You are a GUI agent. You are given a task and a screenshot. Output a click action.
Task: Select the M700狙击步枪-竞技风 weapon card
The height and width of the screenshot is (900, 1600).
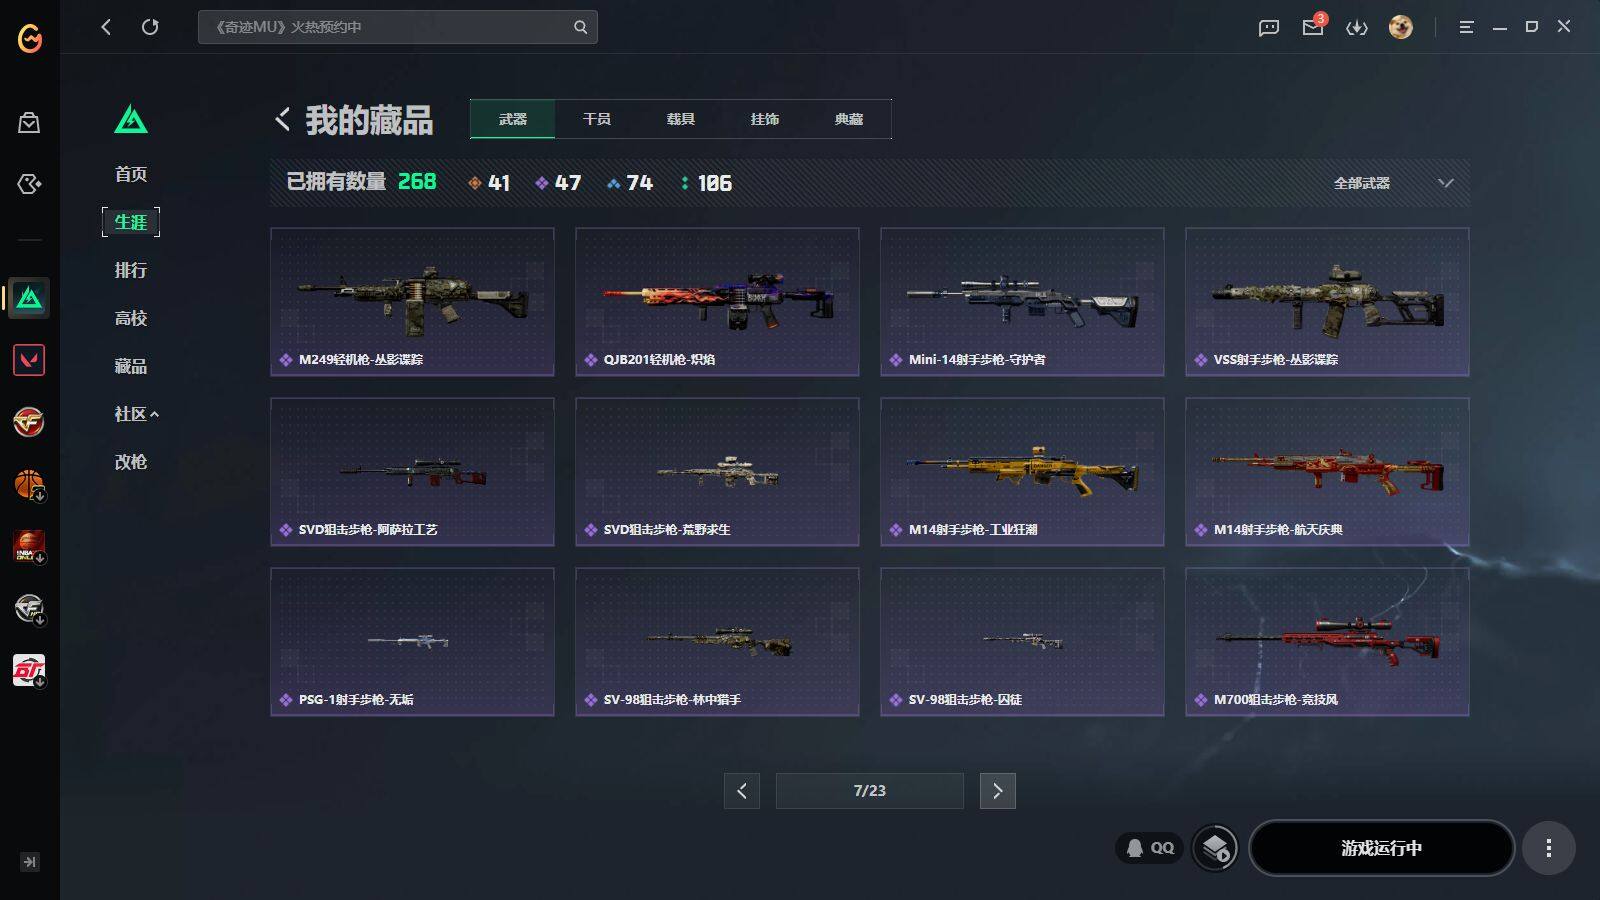[x=1327, y=642]
